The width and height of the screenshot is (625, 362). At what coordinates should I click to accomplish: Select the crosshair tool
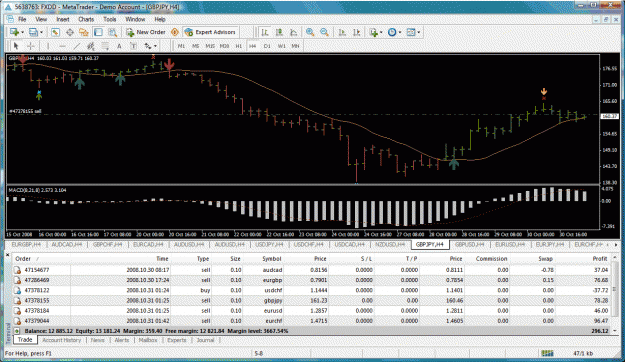coord(30,46)
